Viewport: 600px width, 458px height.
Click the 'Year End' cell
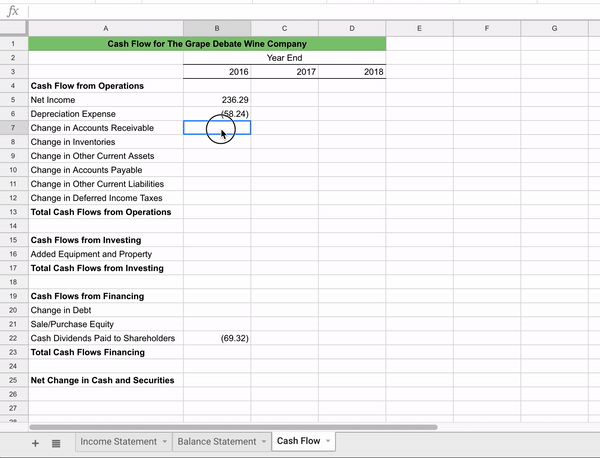[x=284, y=58]
